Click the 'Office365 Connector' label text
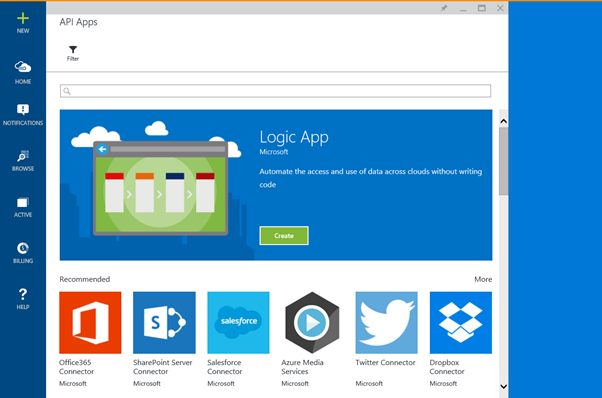Screen dimensions: 602x398 pyautogui.click(x=76, y=367)
